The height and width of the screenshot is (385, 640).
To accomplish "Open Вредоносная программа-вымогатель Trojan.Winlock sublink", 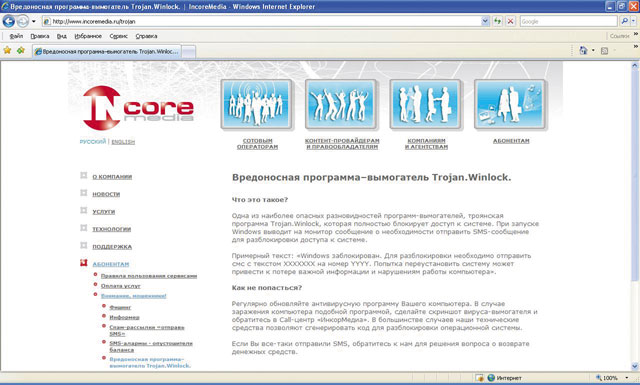I will pyautogui.click(x=150, y=363).
